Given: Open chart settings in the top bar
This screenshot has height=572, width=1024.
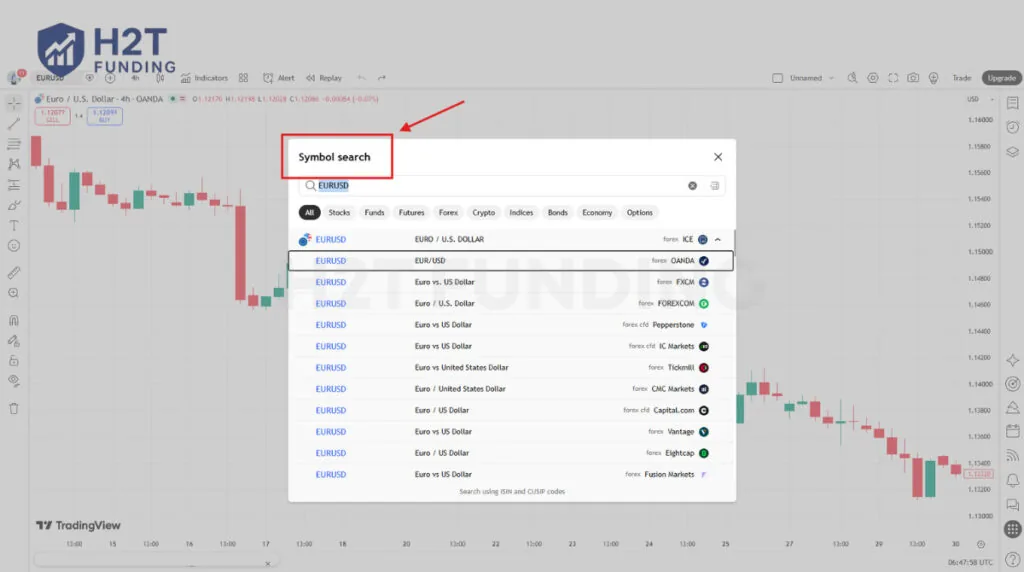Looking at the screenshot, I should tap(872, 78).
